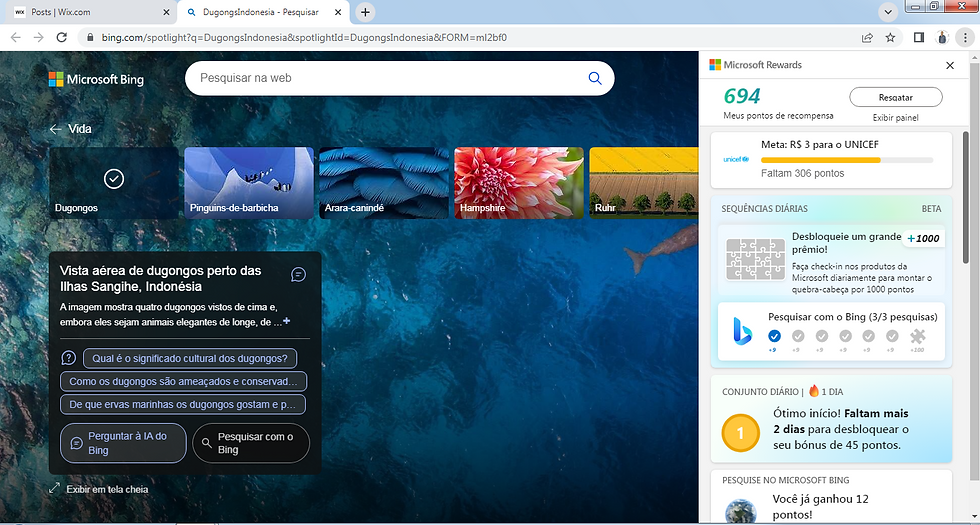Click the Resgatar button
The image size is (980, 525).
(896, 98)
